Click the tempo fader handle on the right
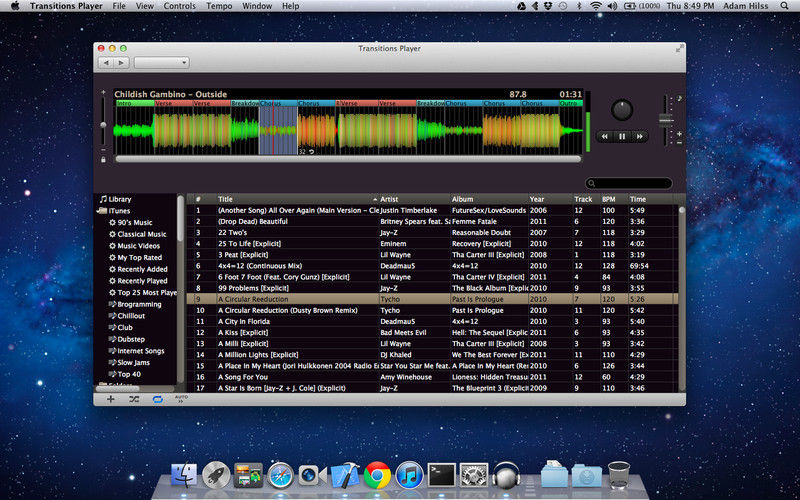Viewport: 800px width, 500px height. [666, 120]
